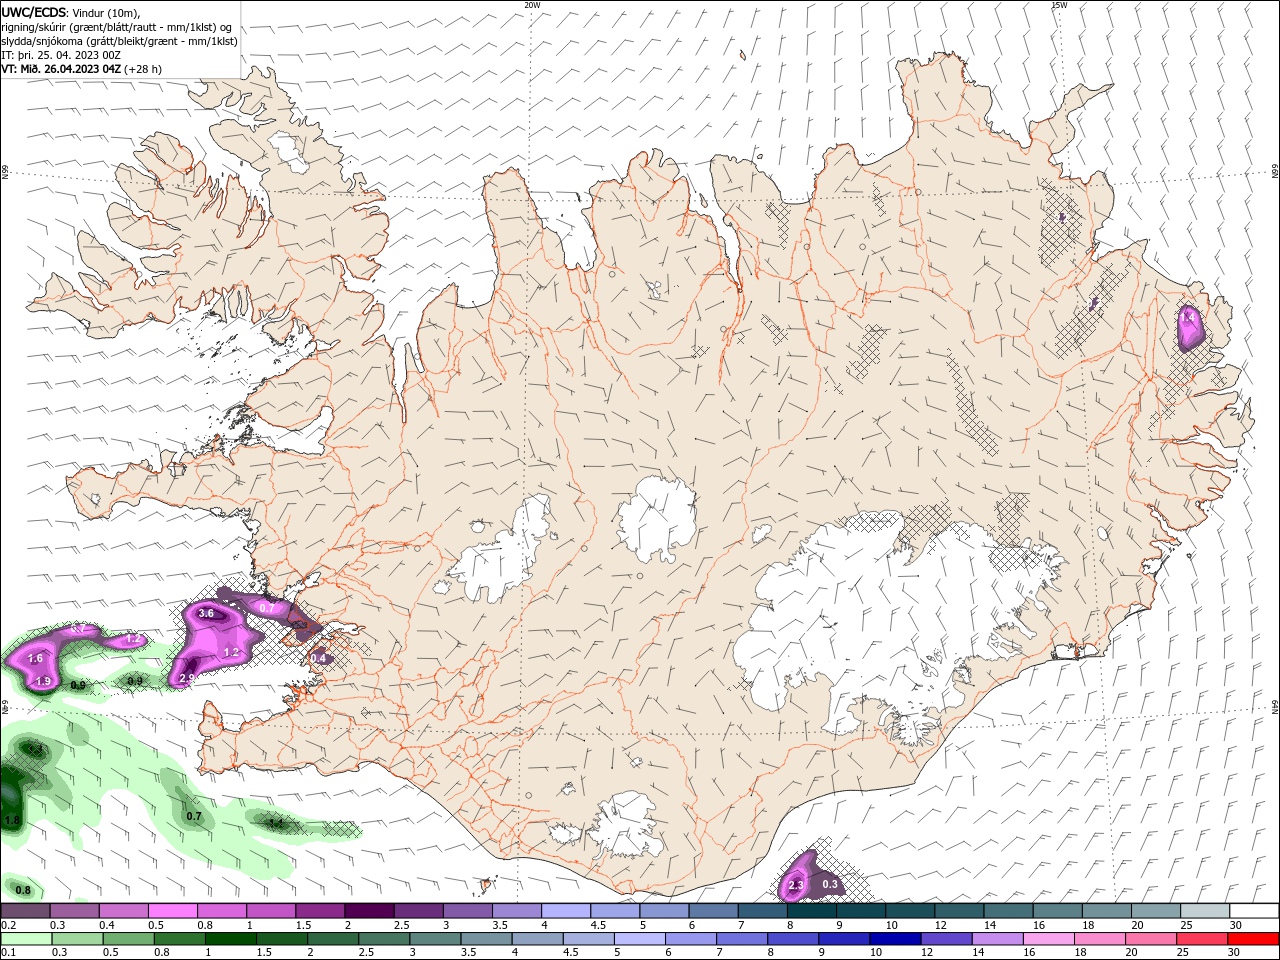
Task: Pick the top-row swatch between 12 and 14
Action: click(959, 911)
